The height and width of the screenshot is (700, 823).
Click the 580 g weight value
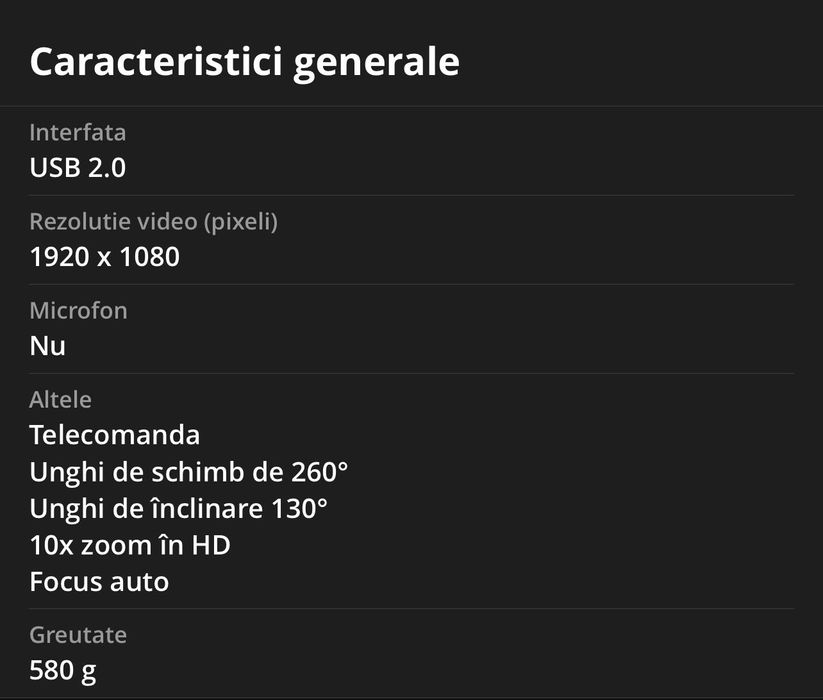pos(63,670)
